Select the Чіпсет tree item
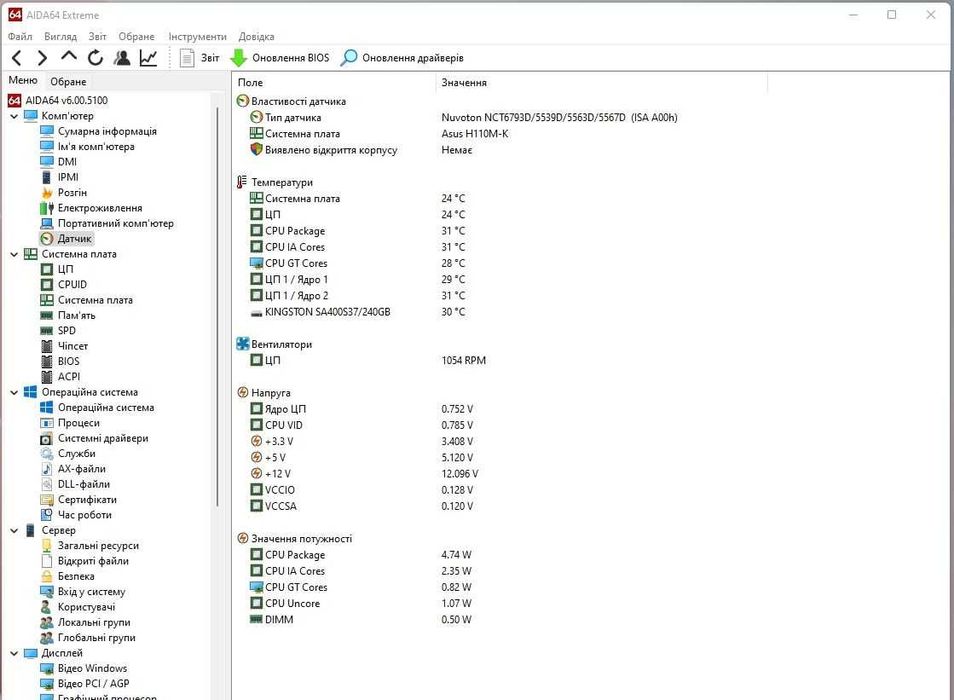 [64, 345]
